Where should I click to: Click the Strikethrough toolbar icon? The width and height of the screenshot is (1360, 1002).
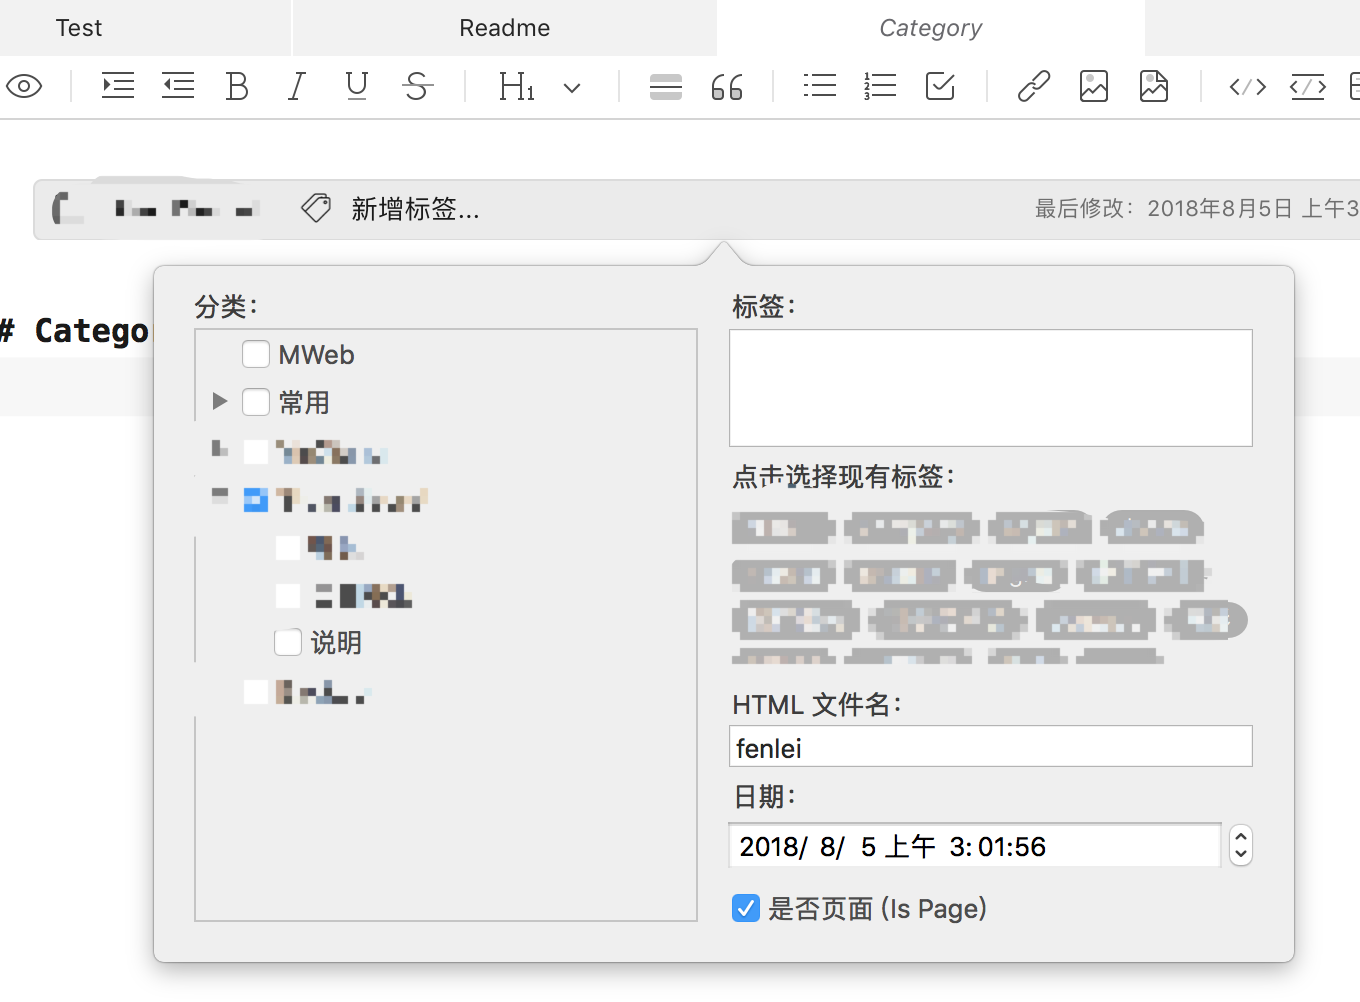point(417,87)
